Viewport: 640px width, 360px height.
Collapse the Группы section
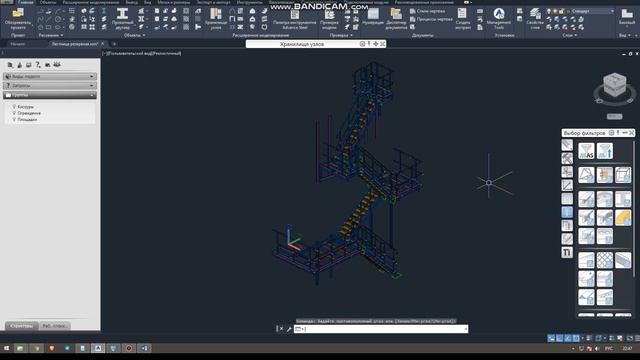pyautogui.click(x=50, y=95)
